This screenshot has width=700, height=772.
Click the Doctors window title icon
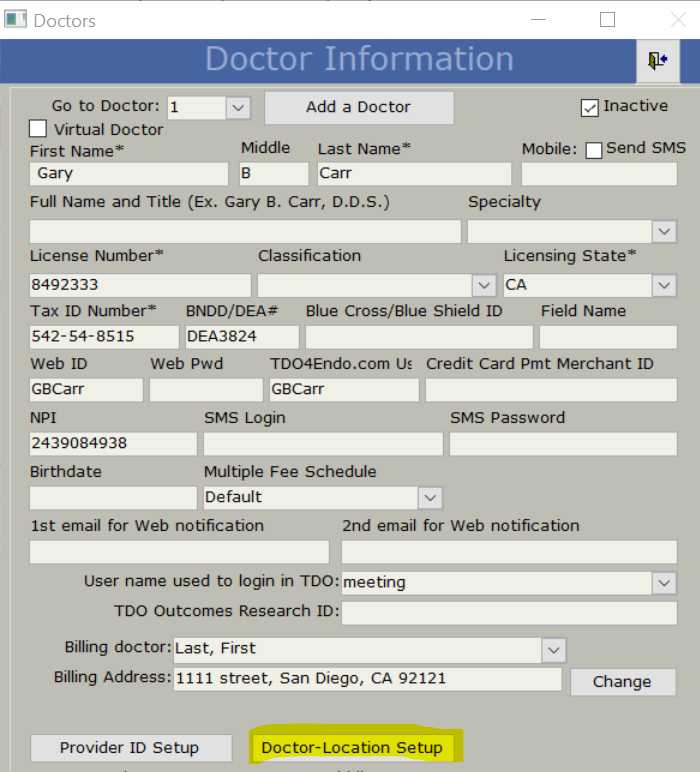[17, 19]
